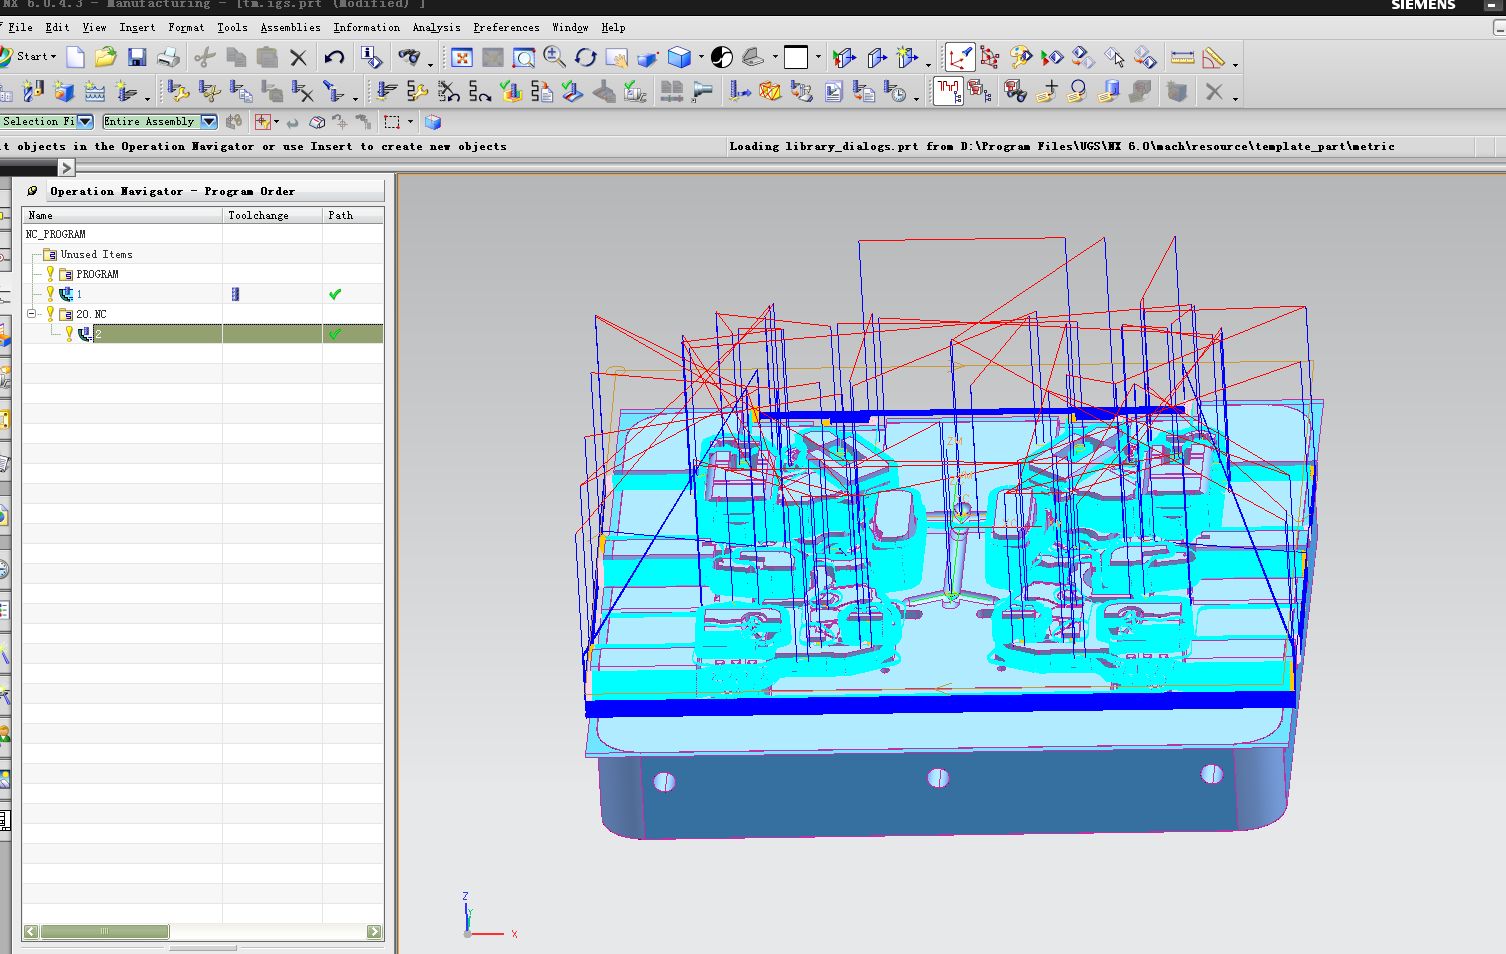The height and width of the screenshot is (954, 1506).
Task: Open the Tools menu
Action: 232,28
